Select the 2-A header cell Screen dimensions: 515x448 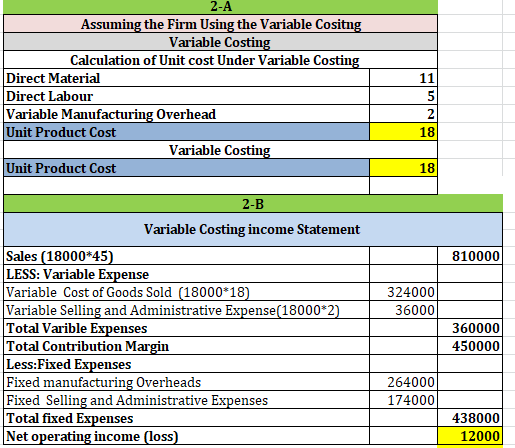tap(220, 7)
